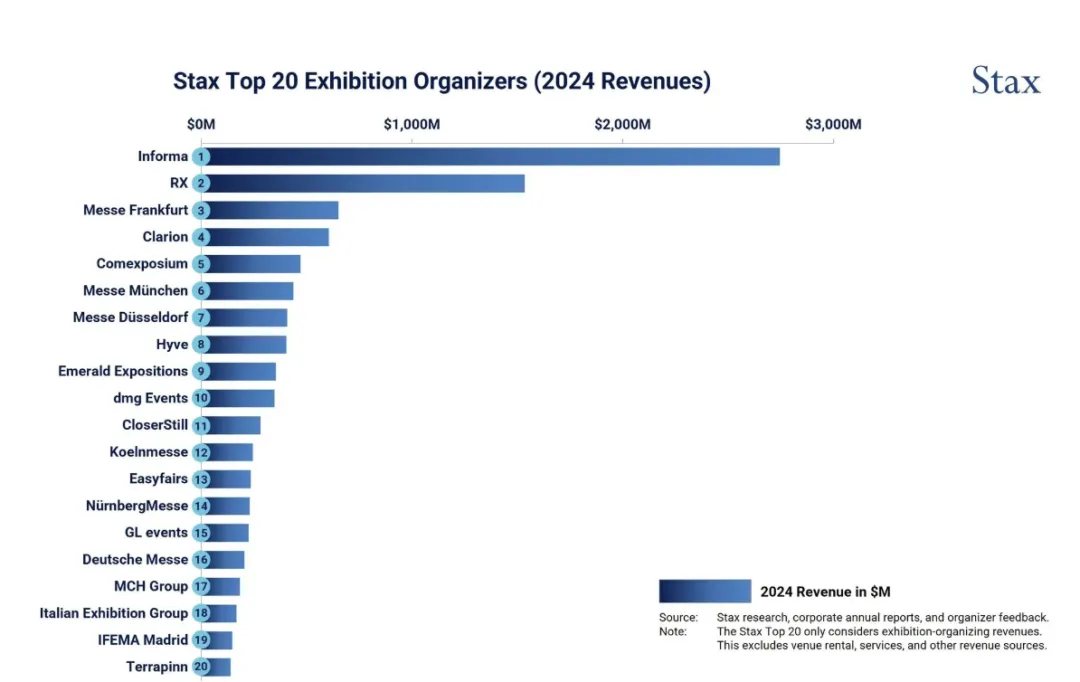Click the note line 'This excludes venue rental'
This screenshot has width=1080, height=682.
(x=882, y=645)
